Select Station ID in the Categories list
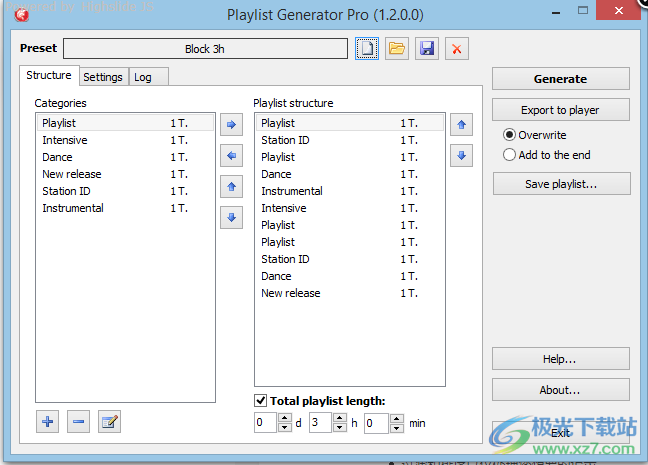This screenshot has width=648, height=465. 125,191
